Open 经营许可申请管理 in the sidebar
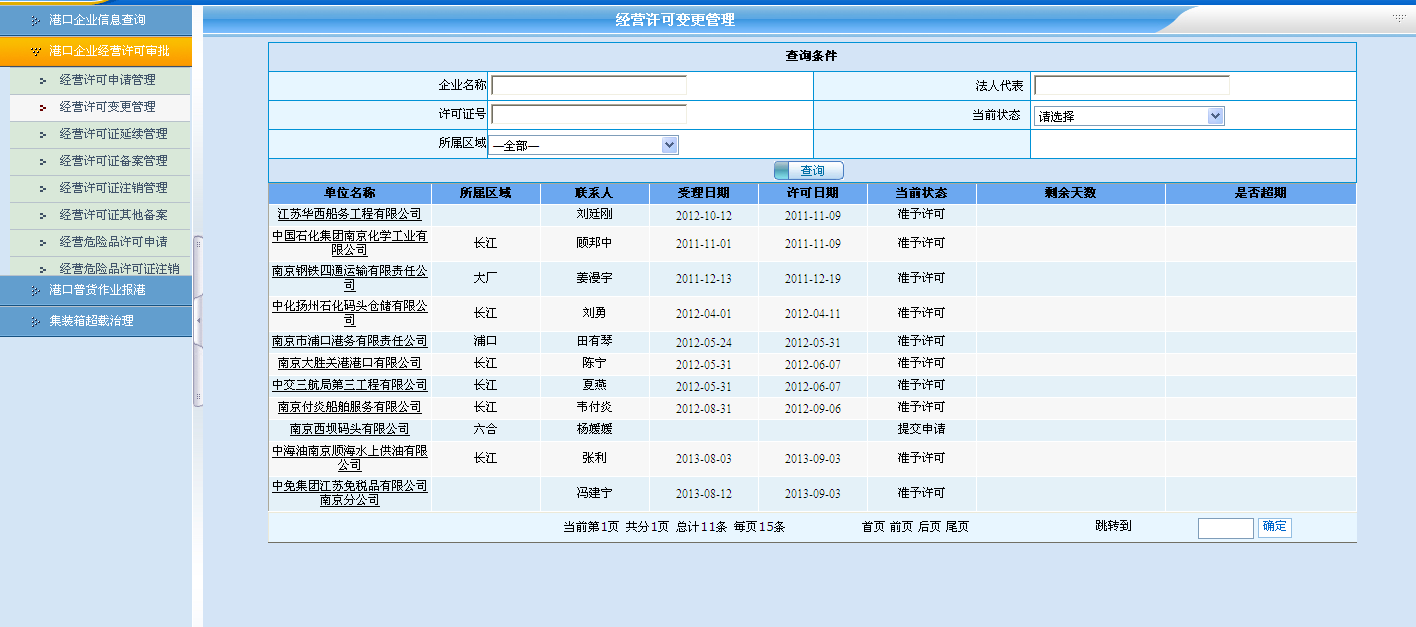The width and height of the screenshot is (1416, 627). point(107,80)
